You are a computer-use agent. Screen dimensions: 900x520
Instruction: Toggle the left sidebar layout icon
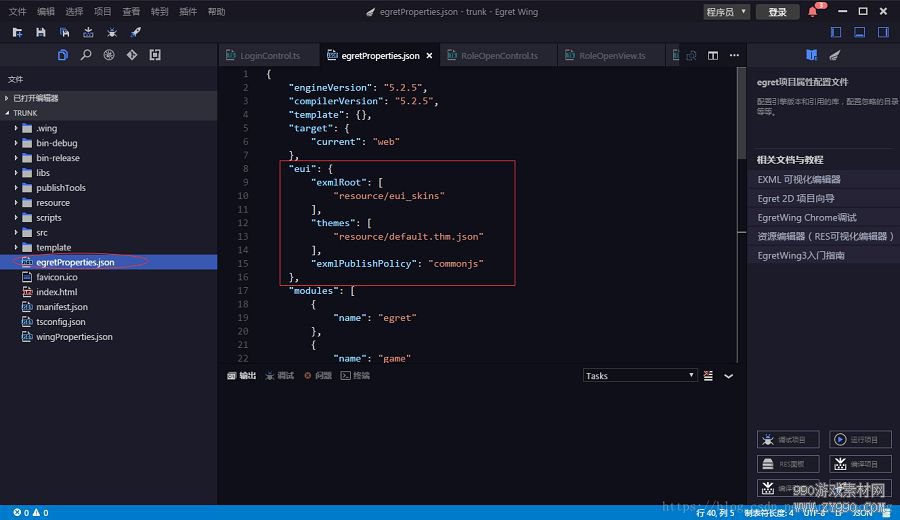click(x=836, y=32)
